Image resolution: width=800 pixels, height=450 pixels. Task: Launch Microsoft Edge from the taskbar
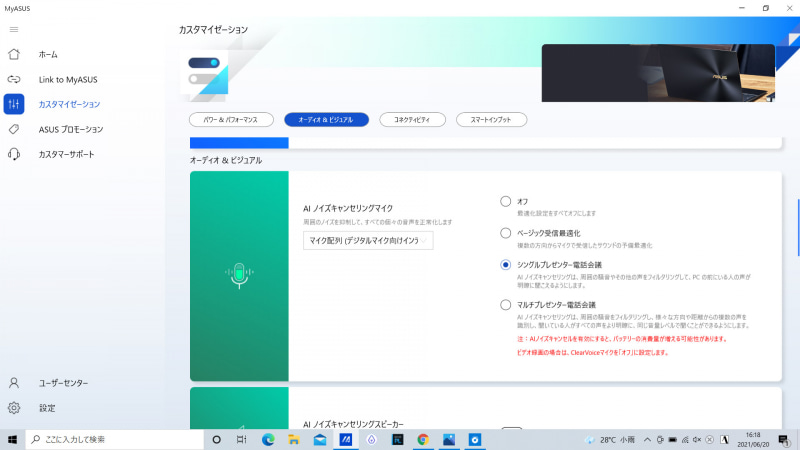click(x=268, y=439)
